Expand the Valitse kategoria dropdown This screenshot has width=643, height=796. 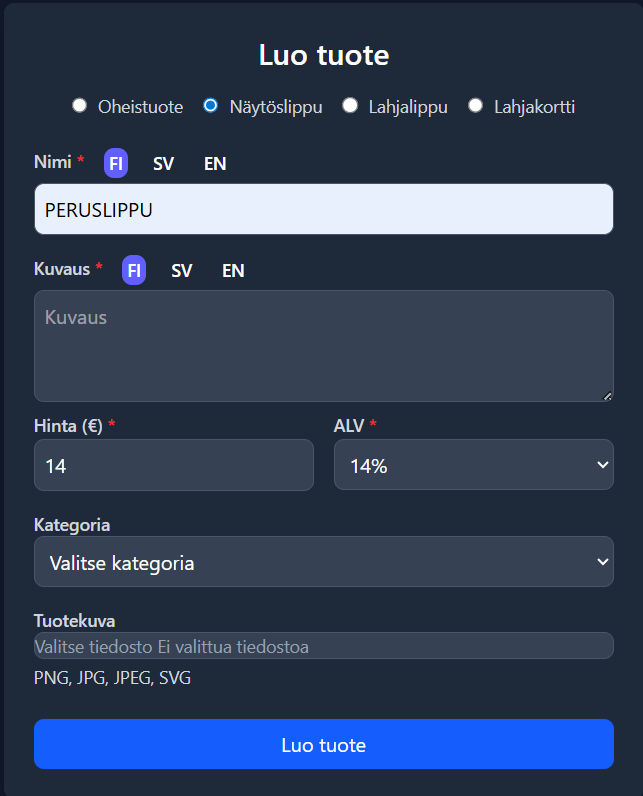pyautogui.click(x=323, y=562)
